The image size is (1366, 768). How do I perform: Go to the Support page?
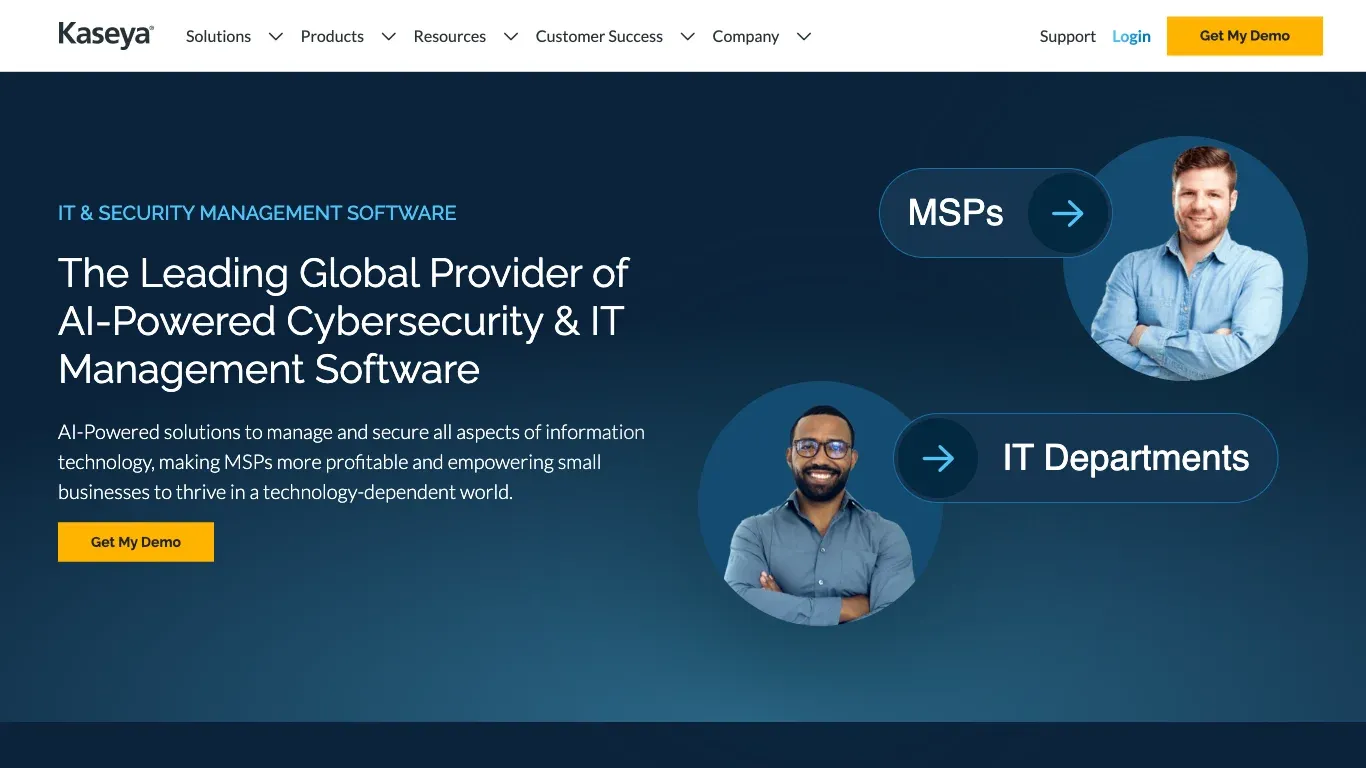pyautogui.click(x=1067, y=36)
